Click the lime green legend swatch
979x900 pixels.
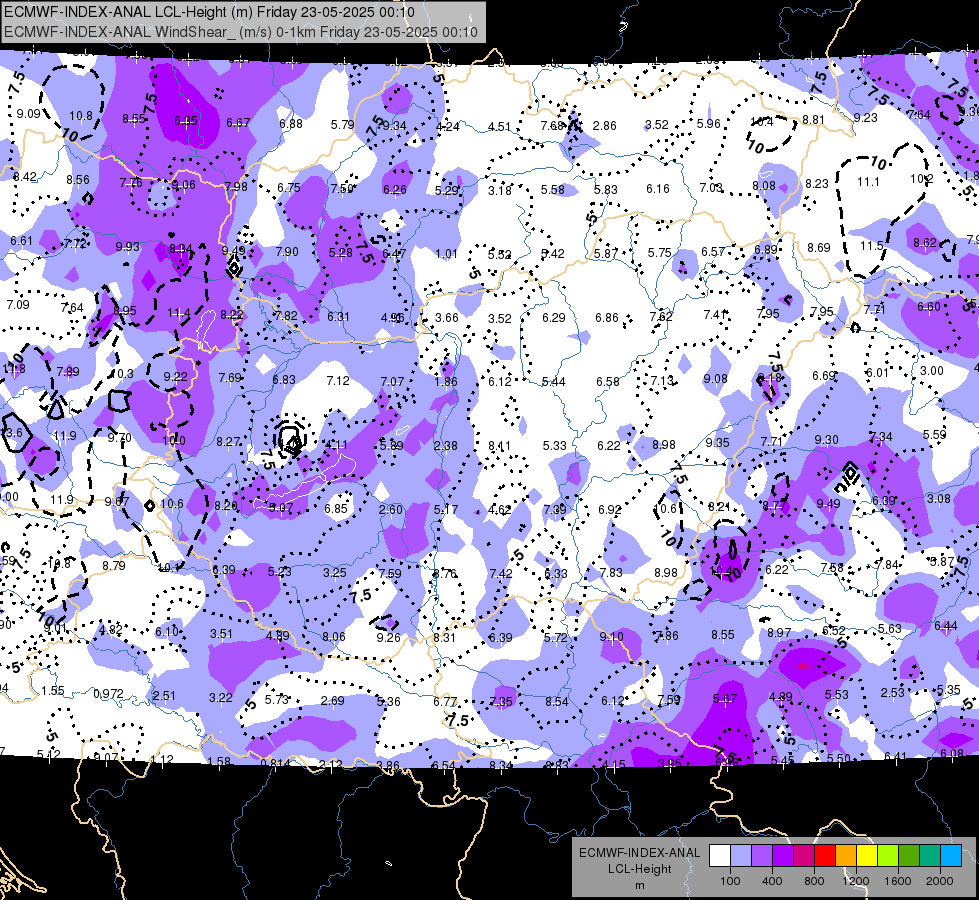pos(888,856)
